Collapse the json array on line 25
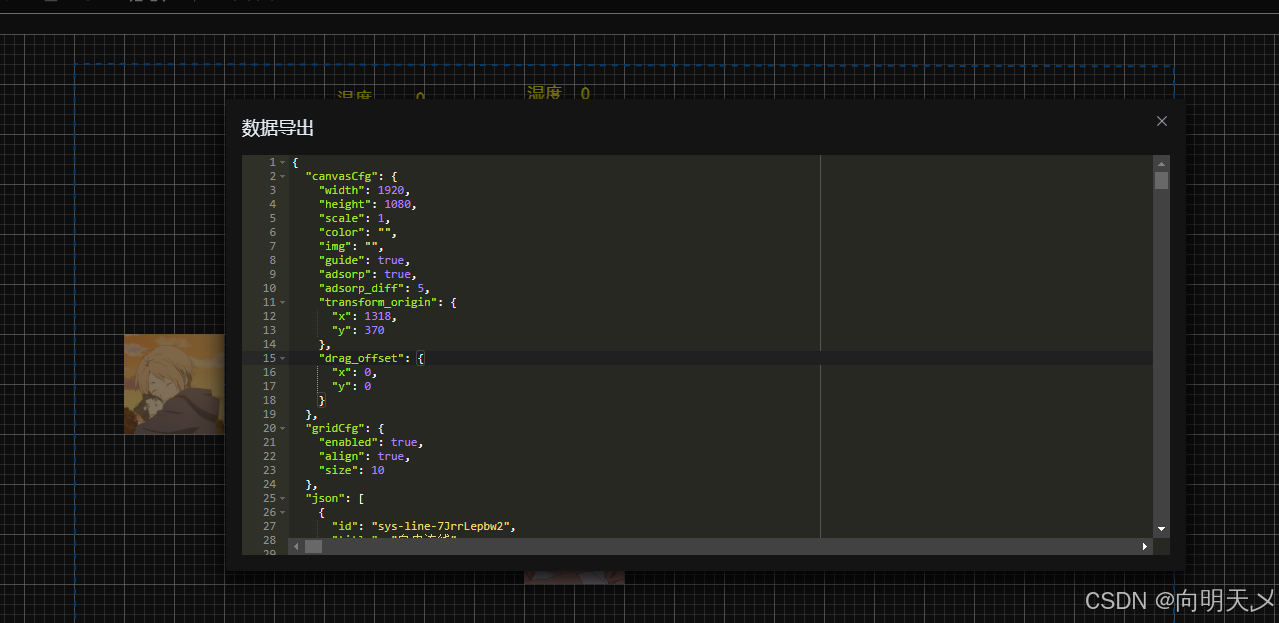1279x623 pixels. pos(283,498)
